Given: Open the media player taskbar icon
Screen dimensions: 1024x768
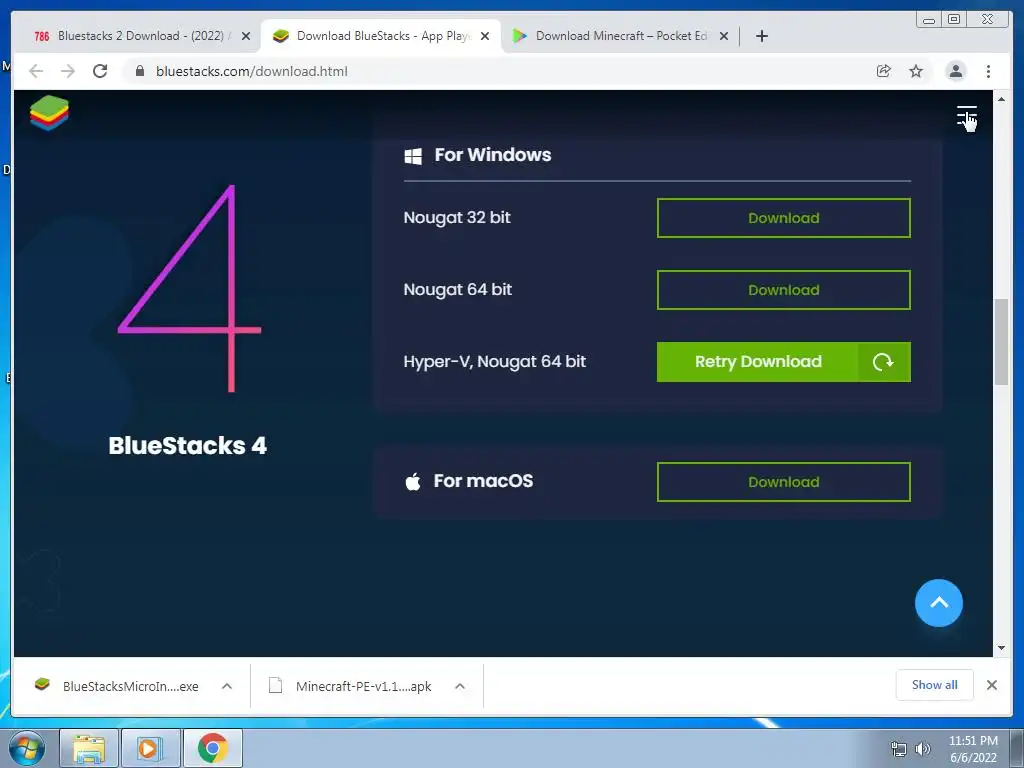Looking at the screenshot, I should (x=150, y=748).
